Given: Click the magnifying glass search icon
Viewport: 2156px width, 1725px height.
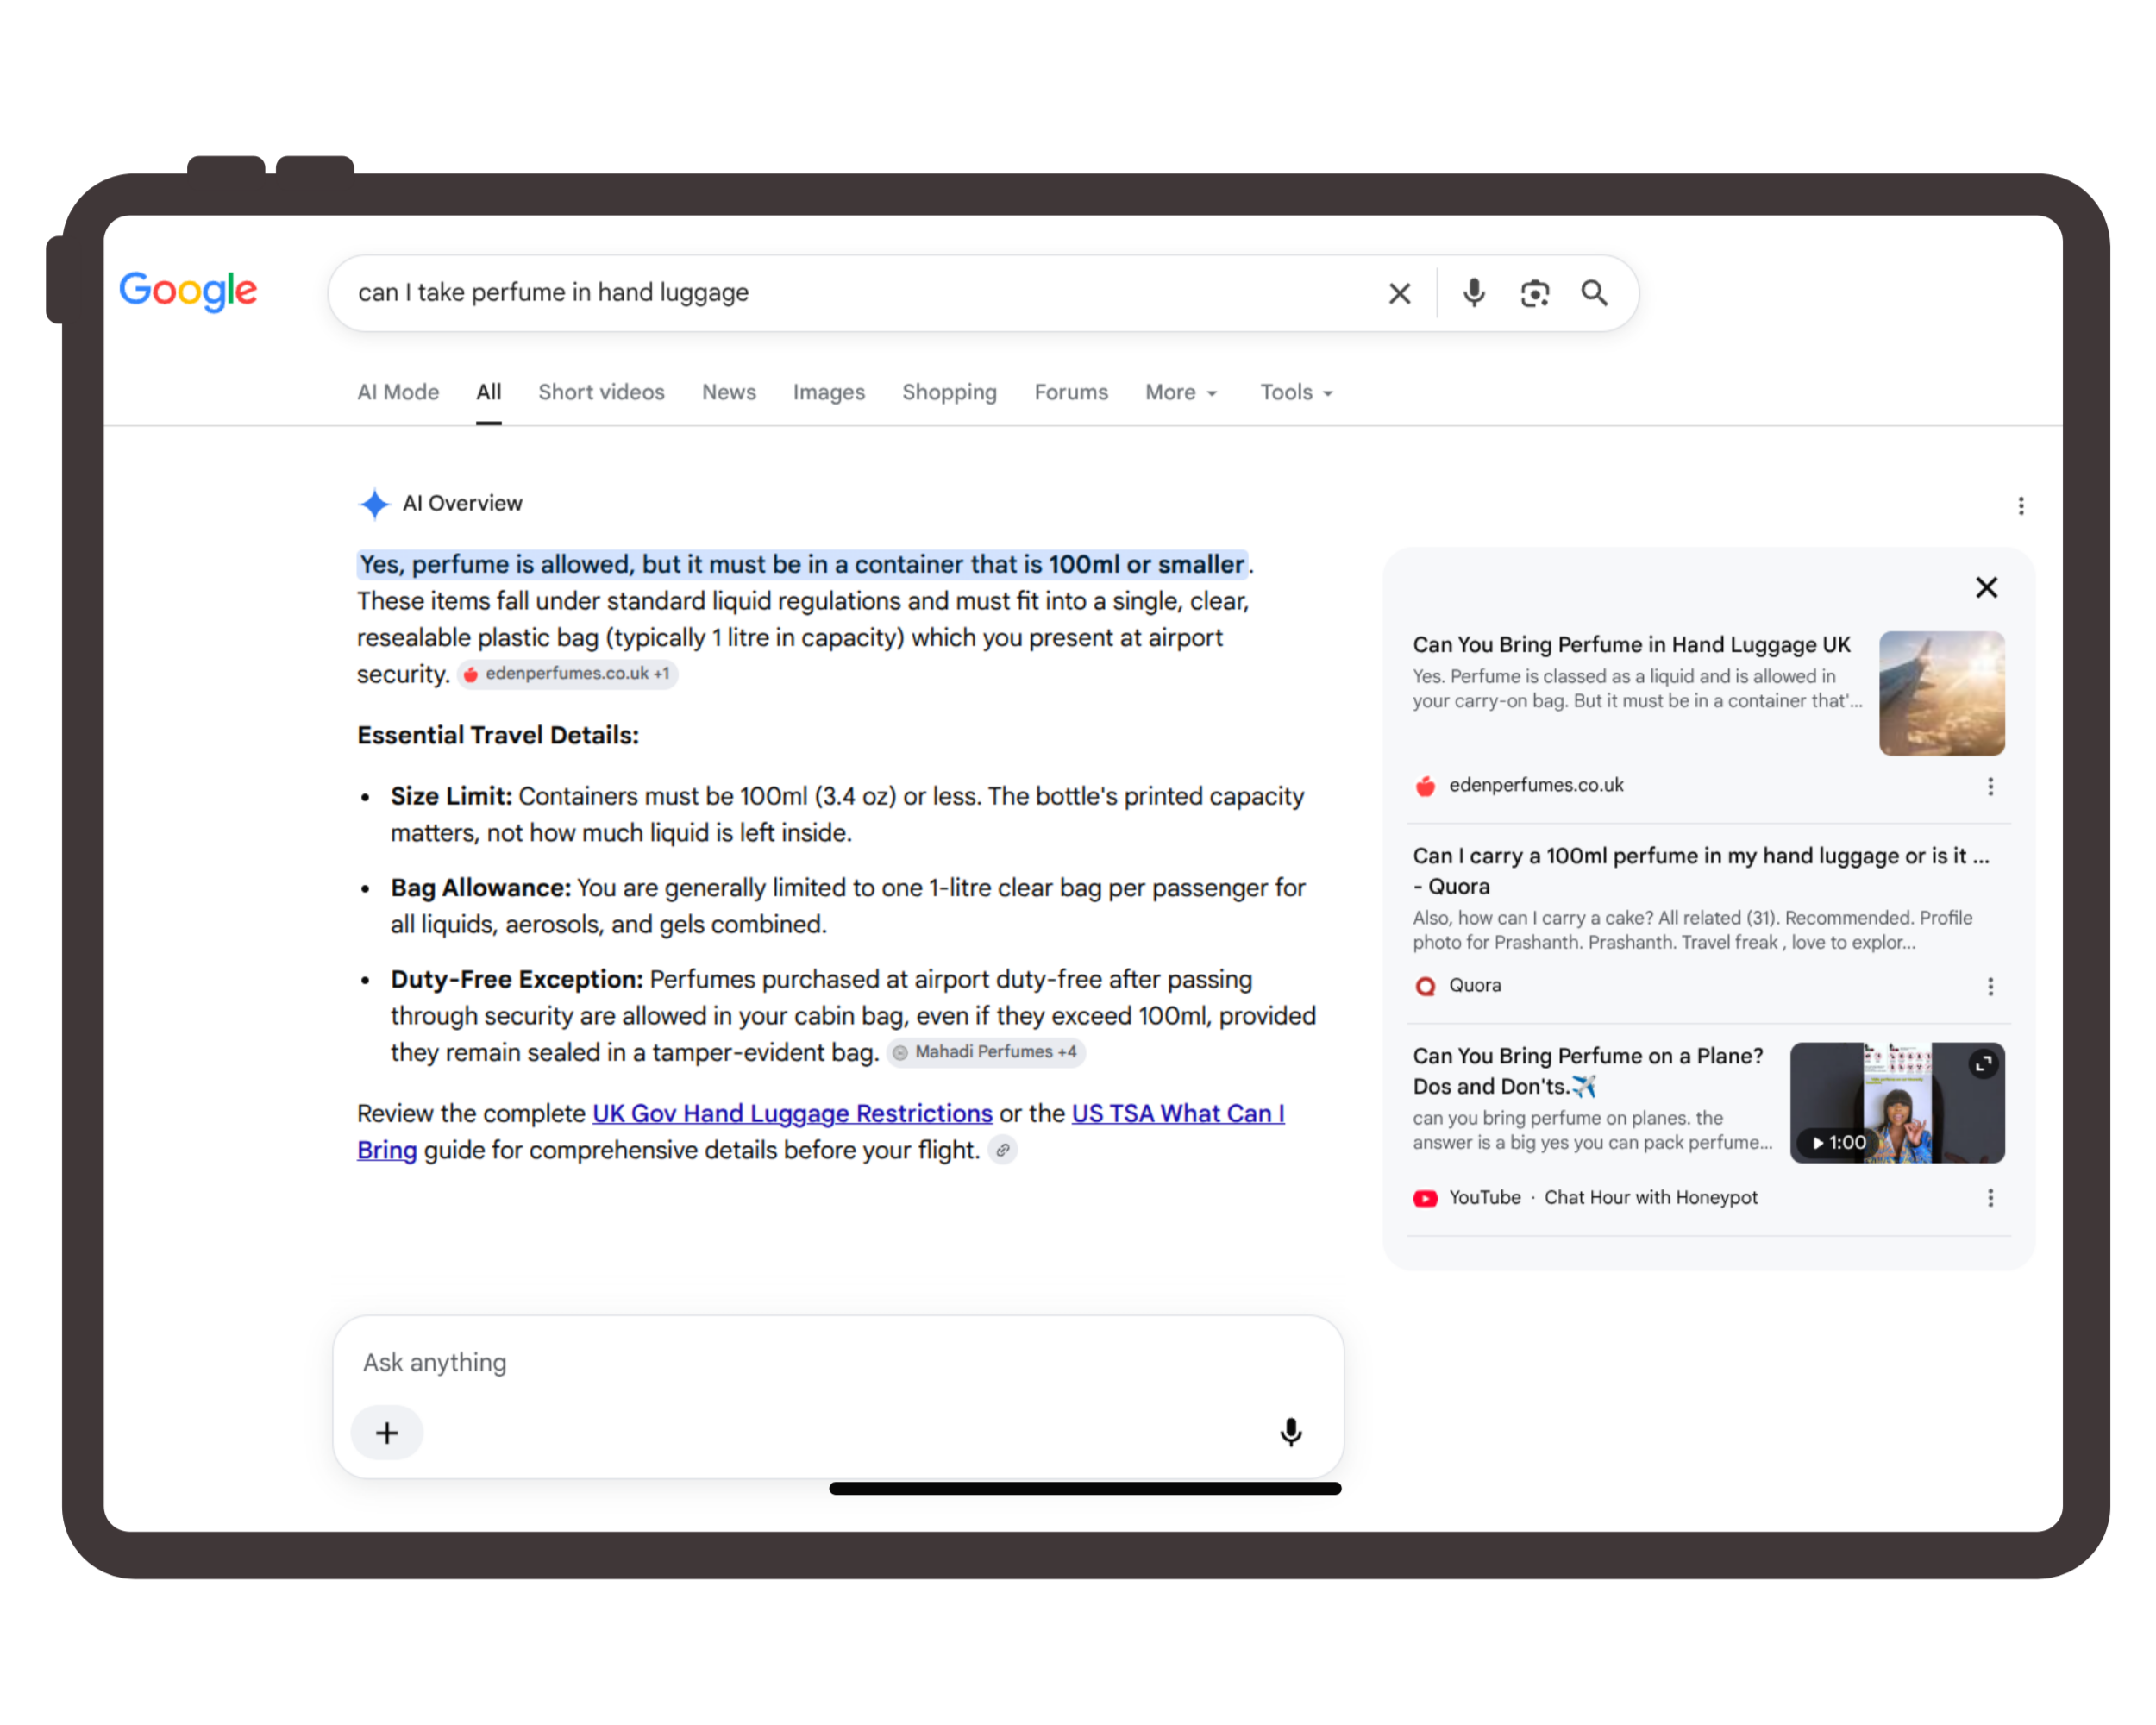Looking at the screenshot, I should (1594, 293).
